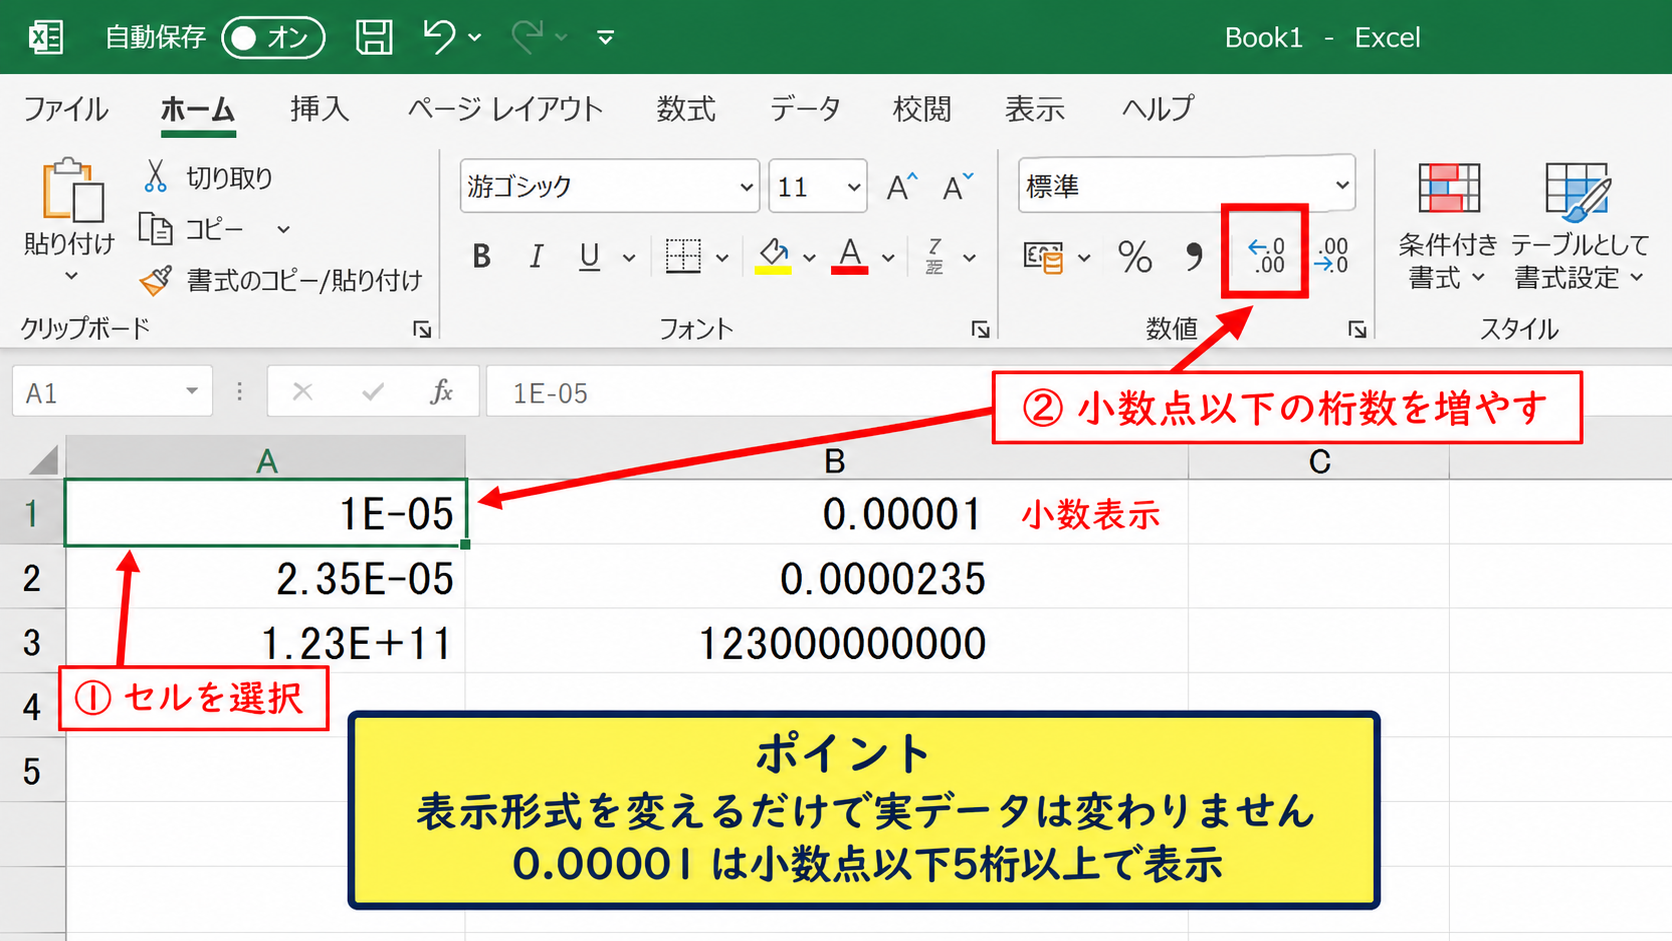The height and width of the screenshot is (941, 1672).
Task: Increase font size with larger A
Action: pos(902,186)
